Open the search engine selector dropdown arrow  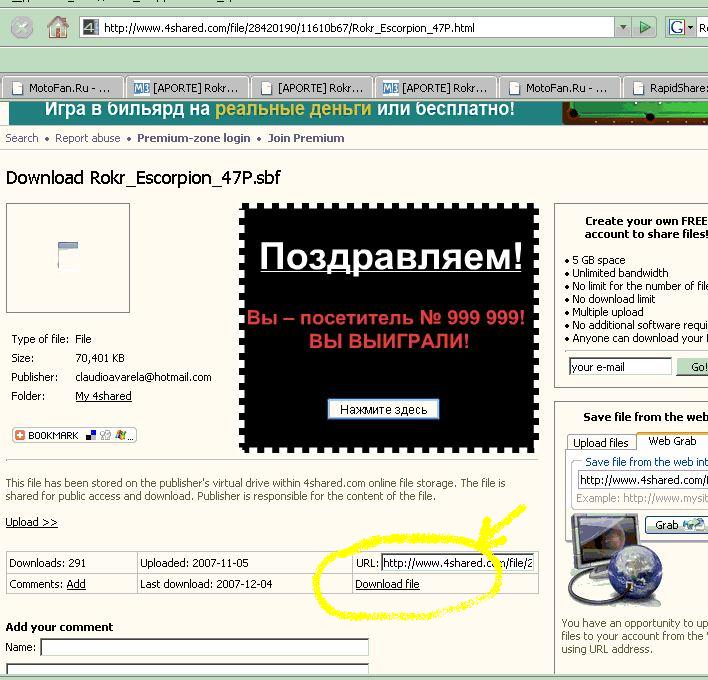coord(690,28)
